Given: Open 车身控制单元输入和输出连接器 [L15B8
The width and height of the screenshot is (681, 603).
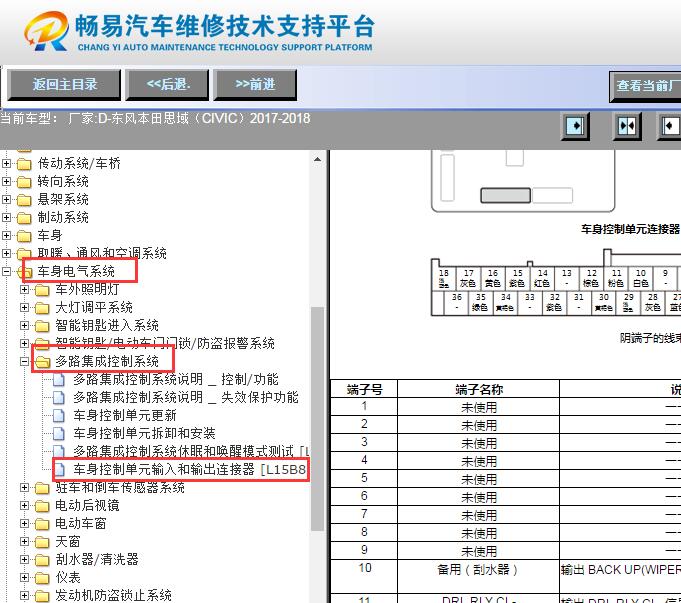Looking at the screenshot, I should pos(190,469).
